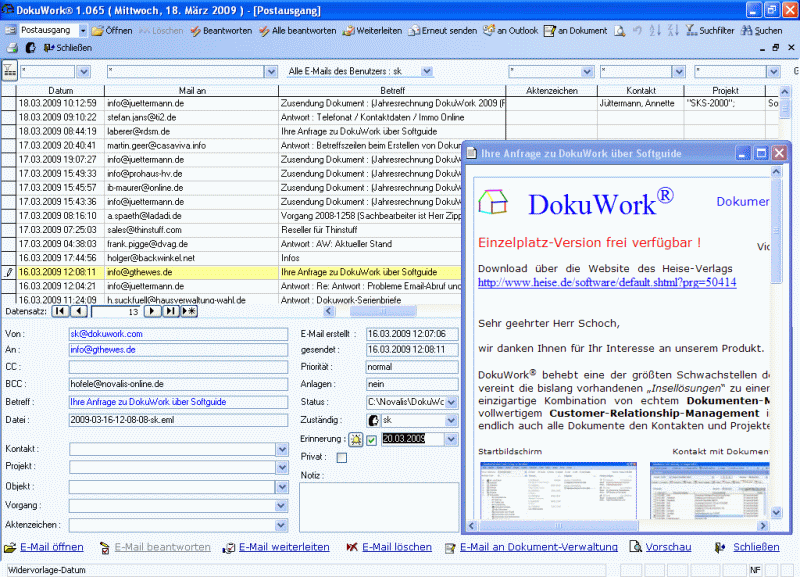Open the Aktenzeichen dropdown in the detail form

coord(282,525)
